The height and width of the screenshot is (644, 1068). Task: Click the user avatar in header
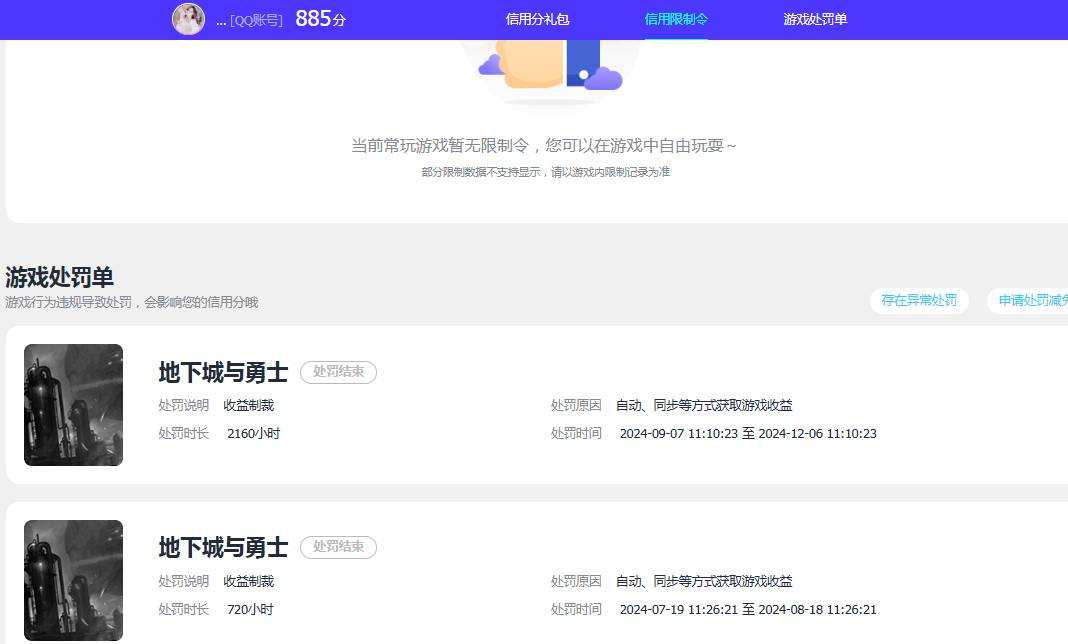tap(189, 19)
